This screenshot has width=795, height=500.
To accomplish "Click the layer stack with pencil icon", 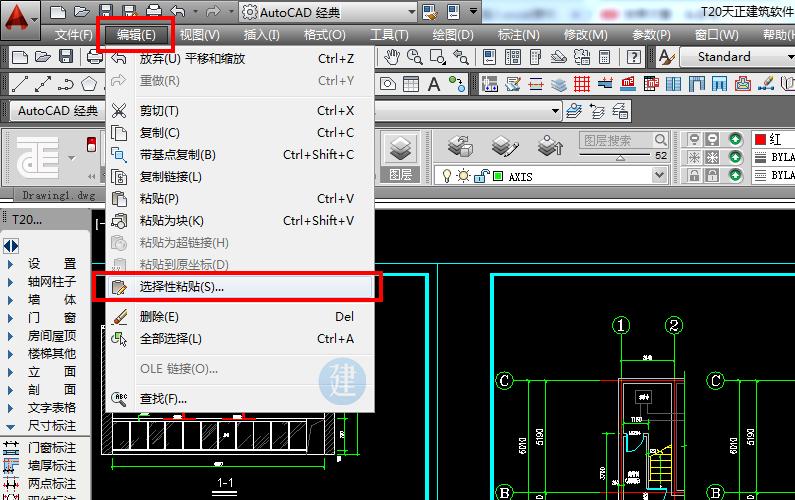I will 505,147.
